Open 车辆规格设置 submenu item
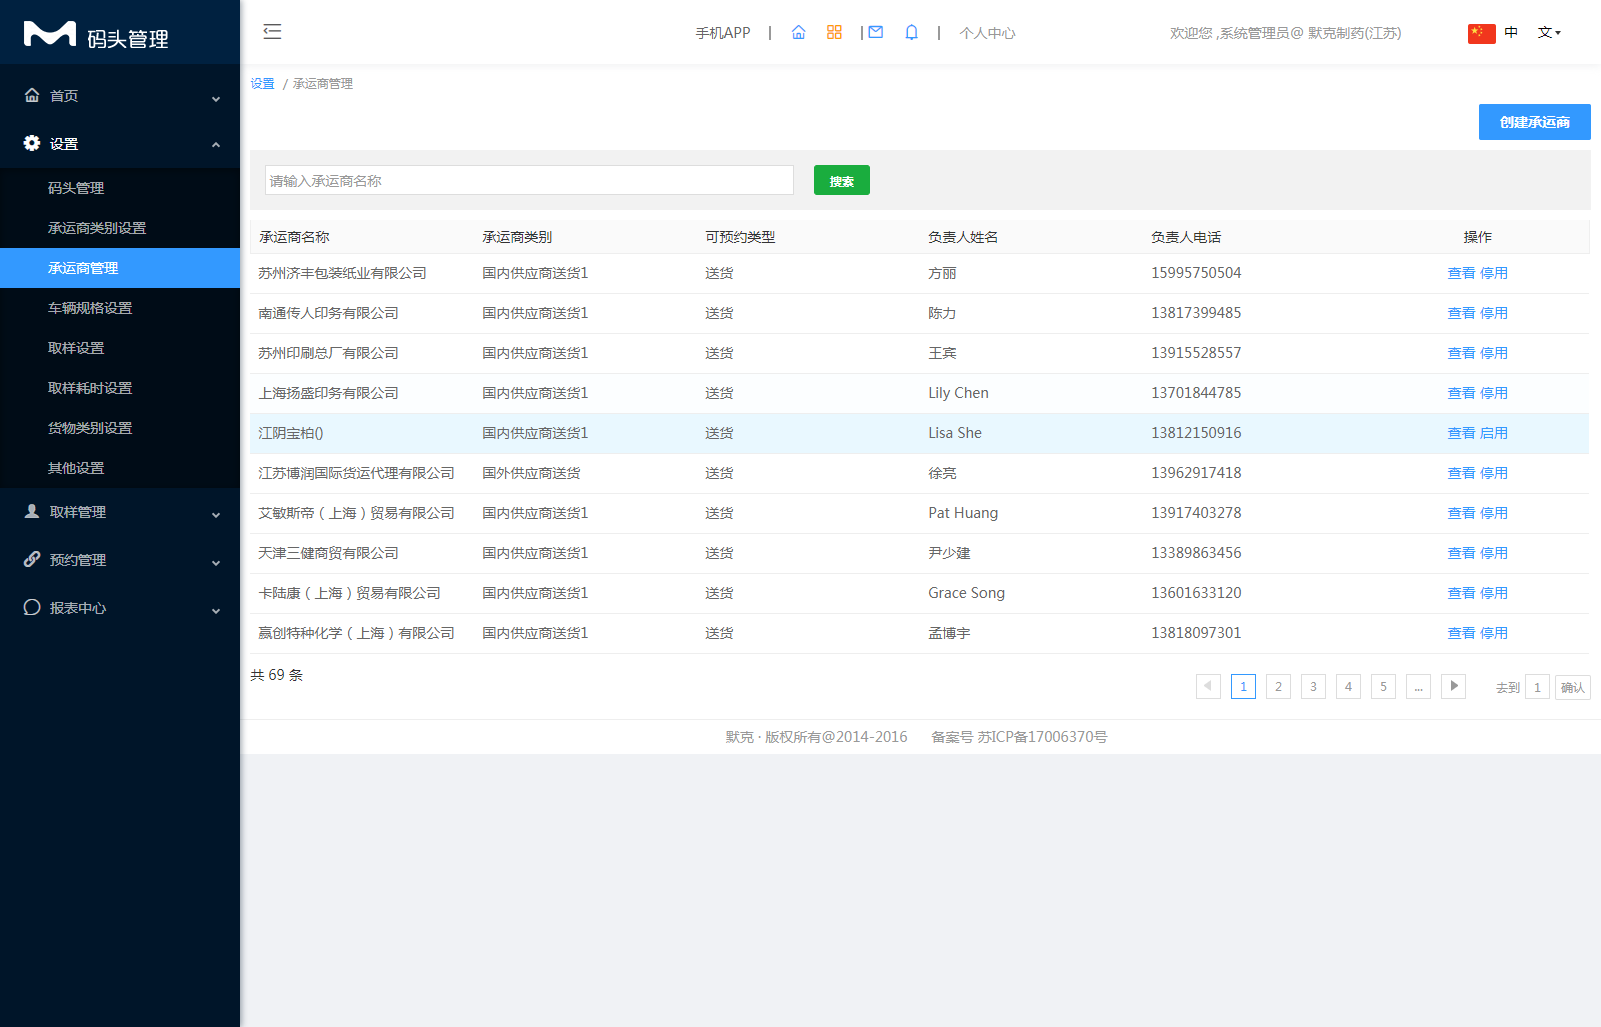 [x=120, y=308]
